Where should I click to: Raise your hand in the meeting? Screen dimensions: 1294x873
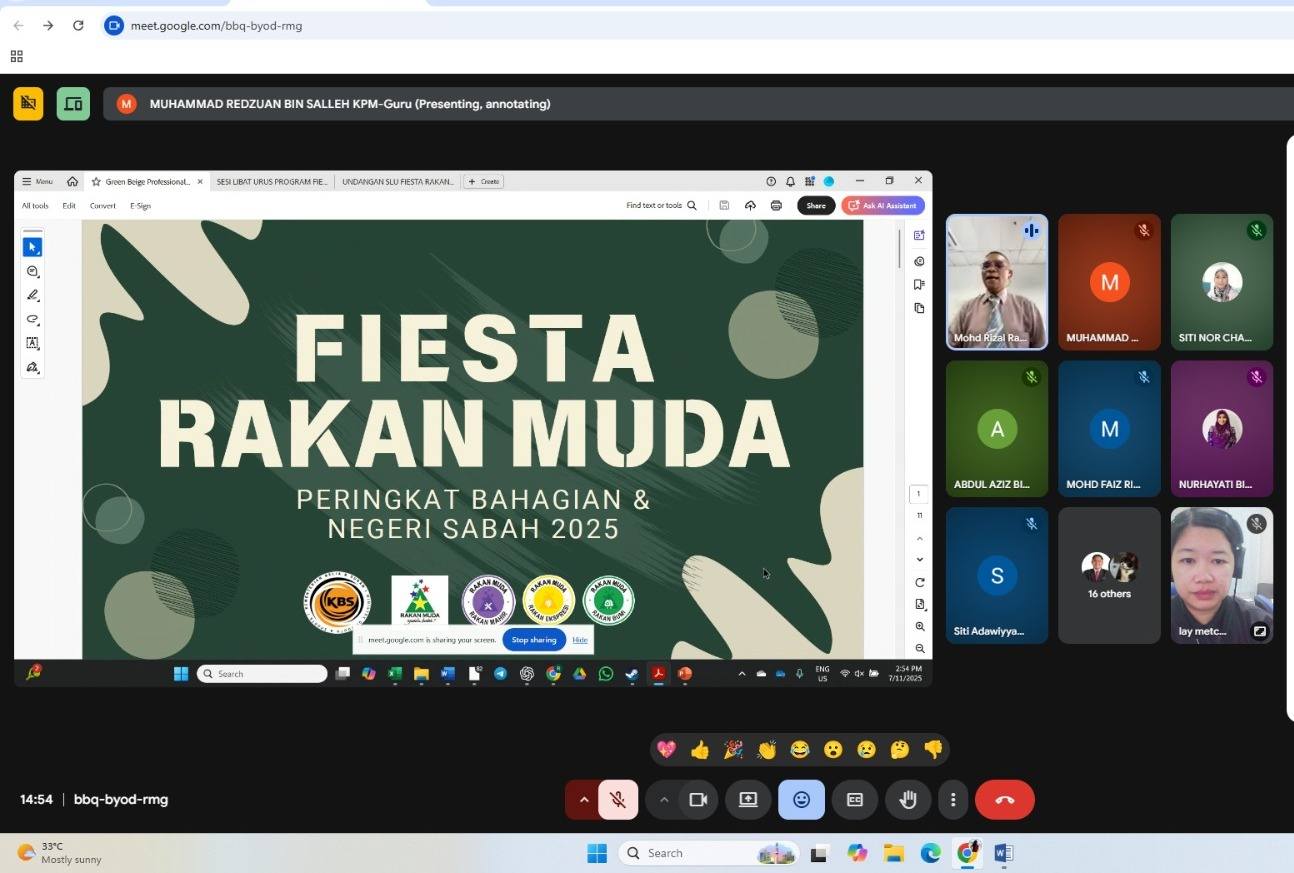908,800
